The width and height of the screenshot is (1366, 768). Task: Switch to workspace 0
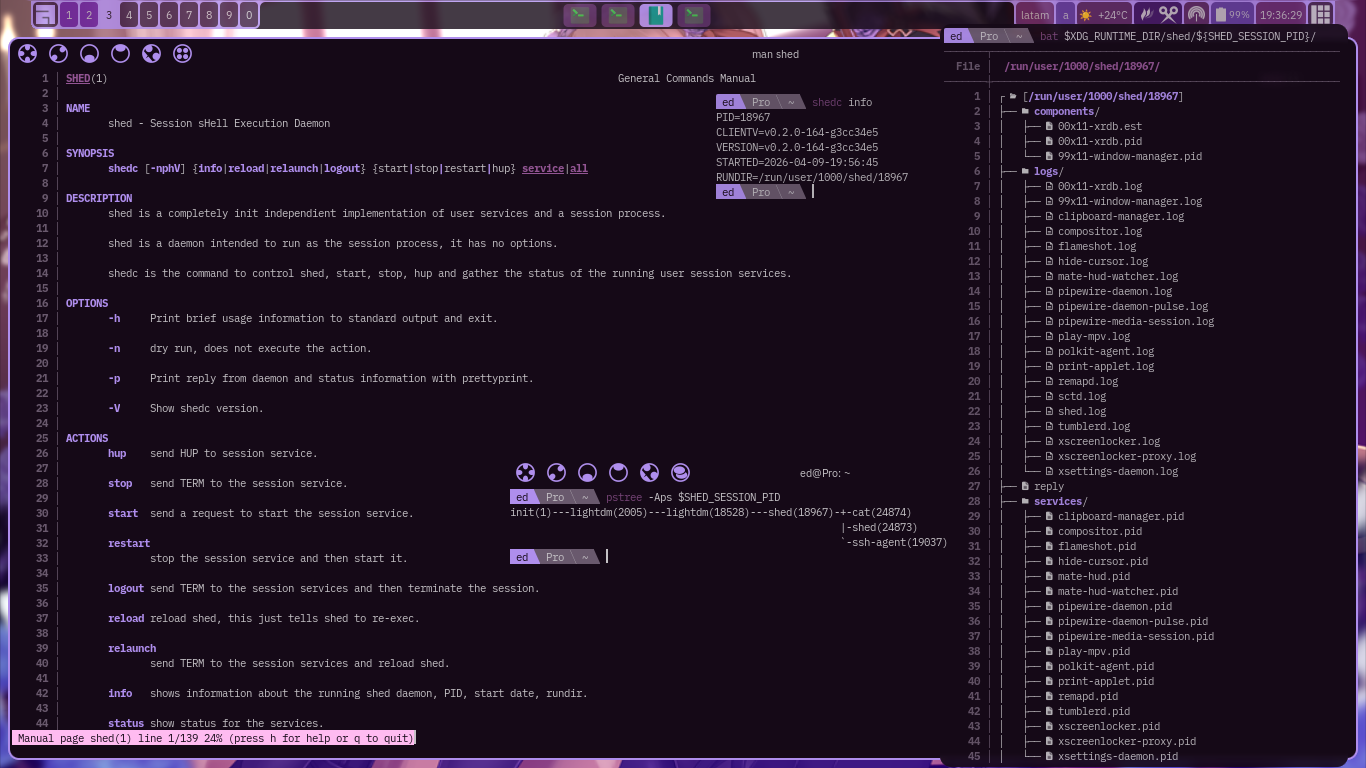(249, 15)
